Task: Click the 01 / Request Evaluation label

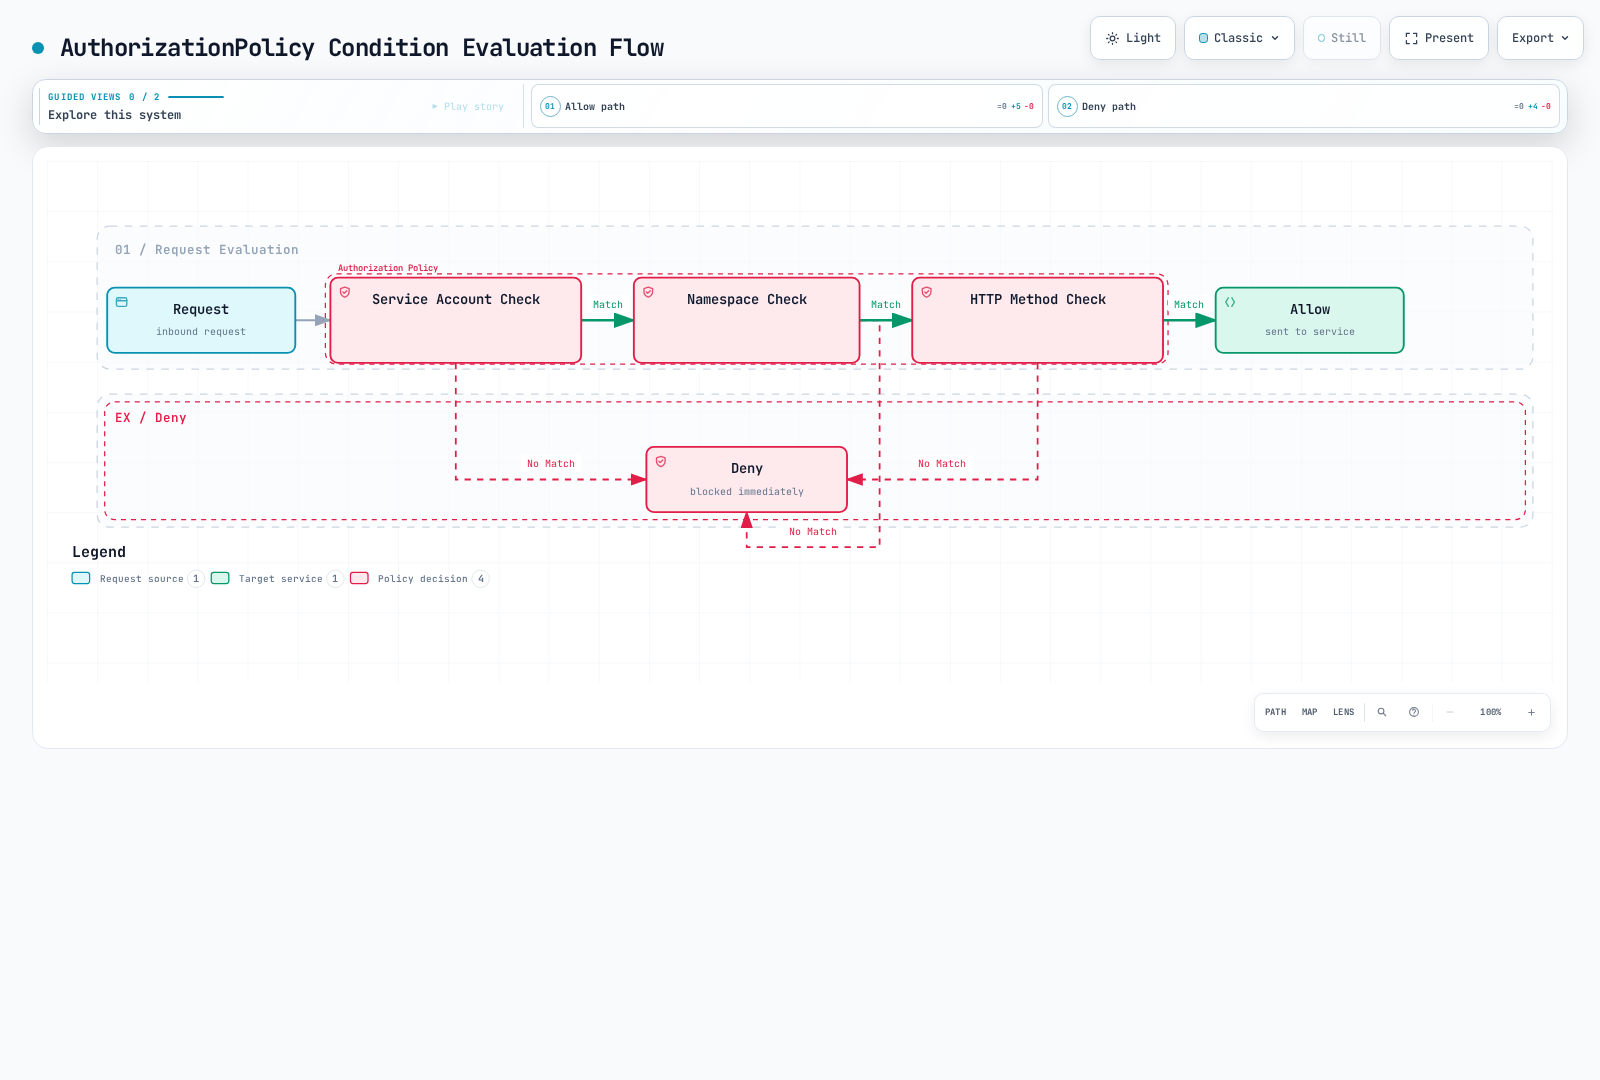Action: coord(207,250)
